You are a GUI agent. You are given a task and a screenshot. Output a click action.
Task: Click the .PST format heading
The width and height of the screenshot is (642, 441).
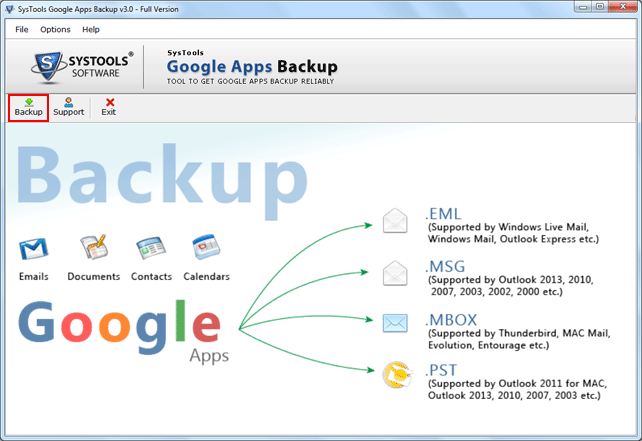click(441, 370)
